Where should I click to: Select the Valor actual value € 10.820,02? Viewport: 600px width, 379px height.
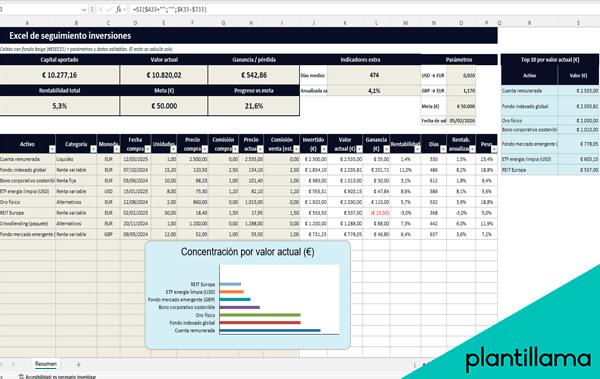point(164,75)
